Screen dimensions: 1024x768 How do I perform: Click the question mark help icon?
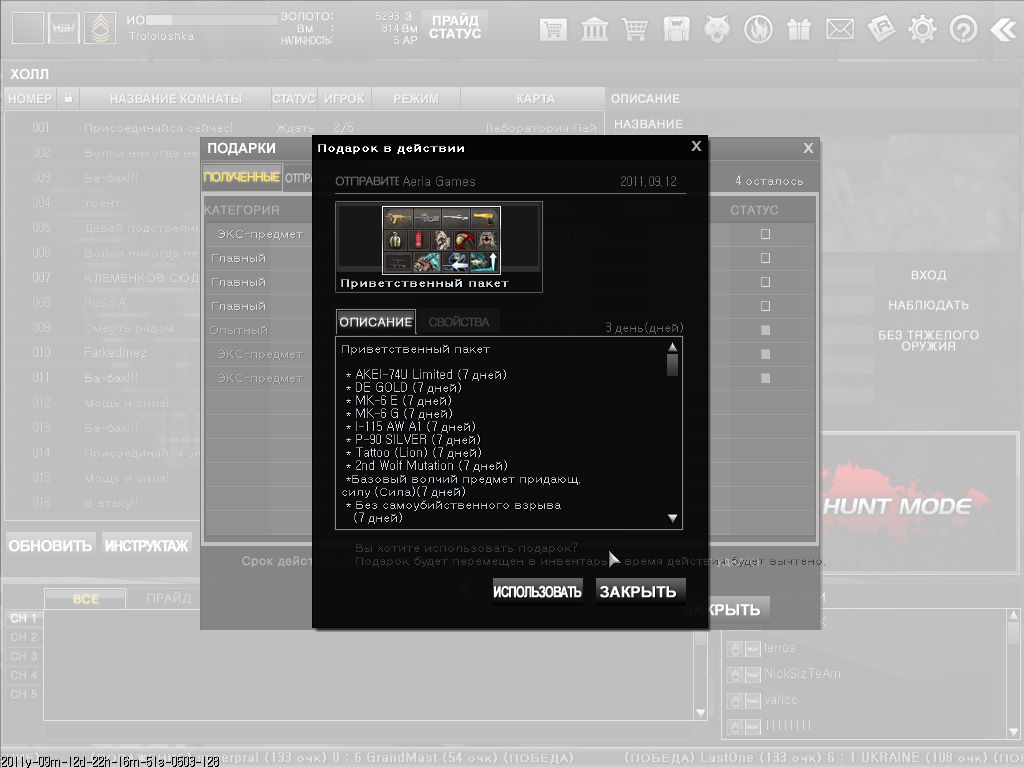coord(963,29)
